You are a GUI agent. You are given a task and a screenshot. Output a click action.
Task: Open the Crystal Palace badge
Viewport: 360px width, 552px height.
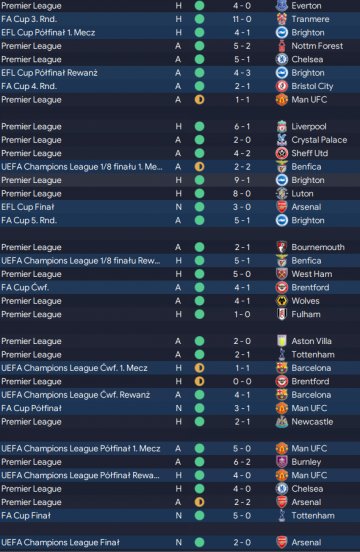pyautogui.click(x=282, y=140)
